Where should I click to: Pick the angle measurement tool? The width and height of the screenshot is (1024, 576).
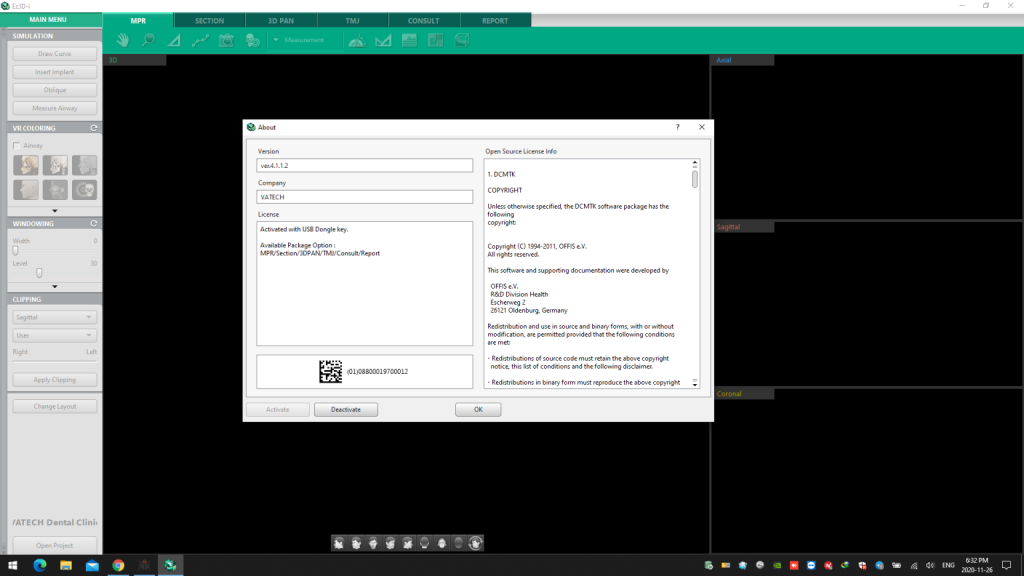tap(174, 40)
